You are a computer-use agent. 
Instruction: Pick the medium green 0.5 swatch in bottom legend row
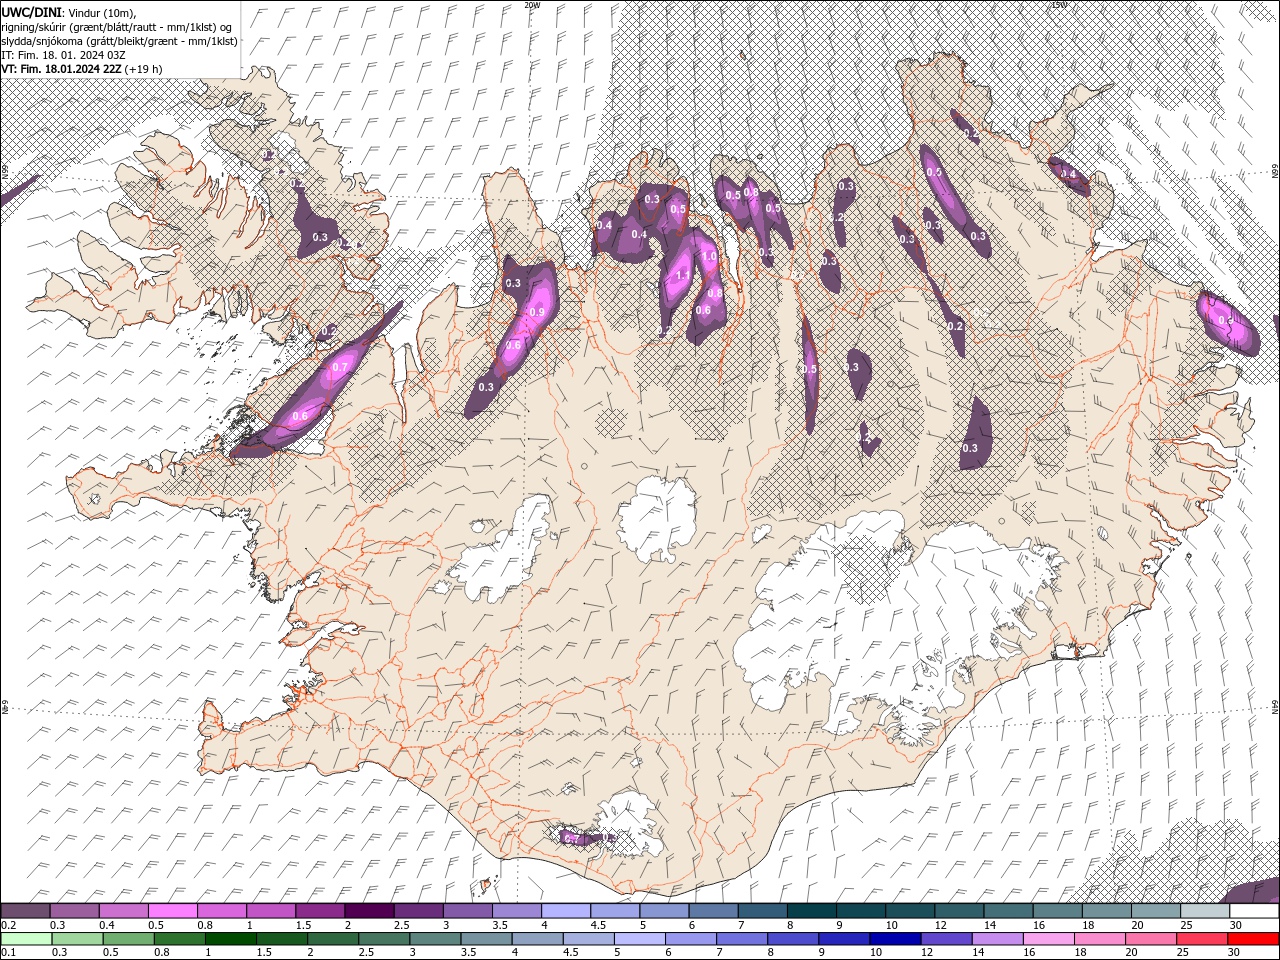click(x=128, y=939)
